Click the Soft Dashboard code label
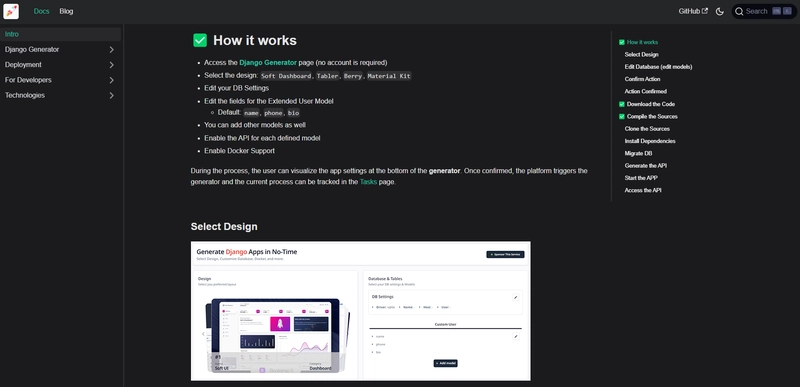This screenshot has height=387, width=800. click(x=286, y=76)
